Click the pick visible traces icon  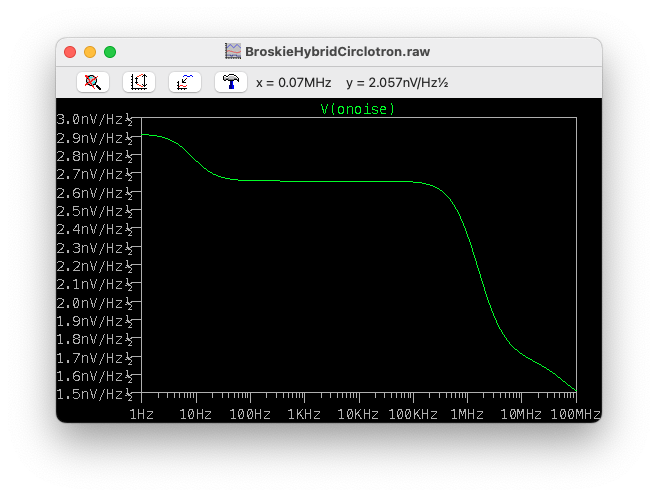click(185, 82)
